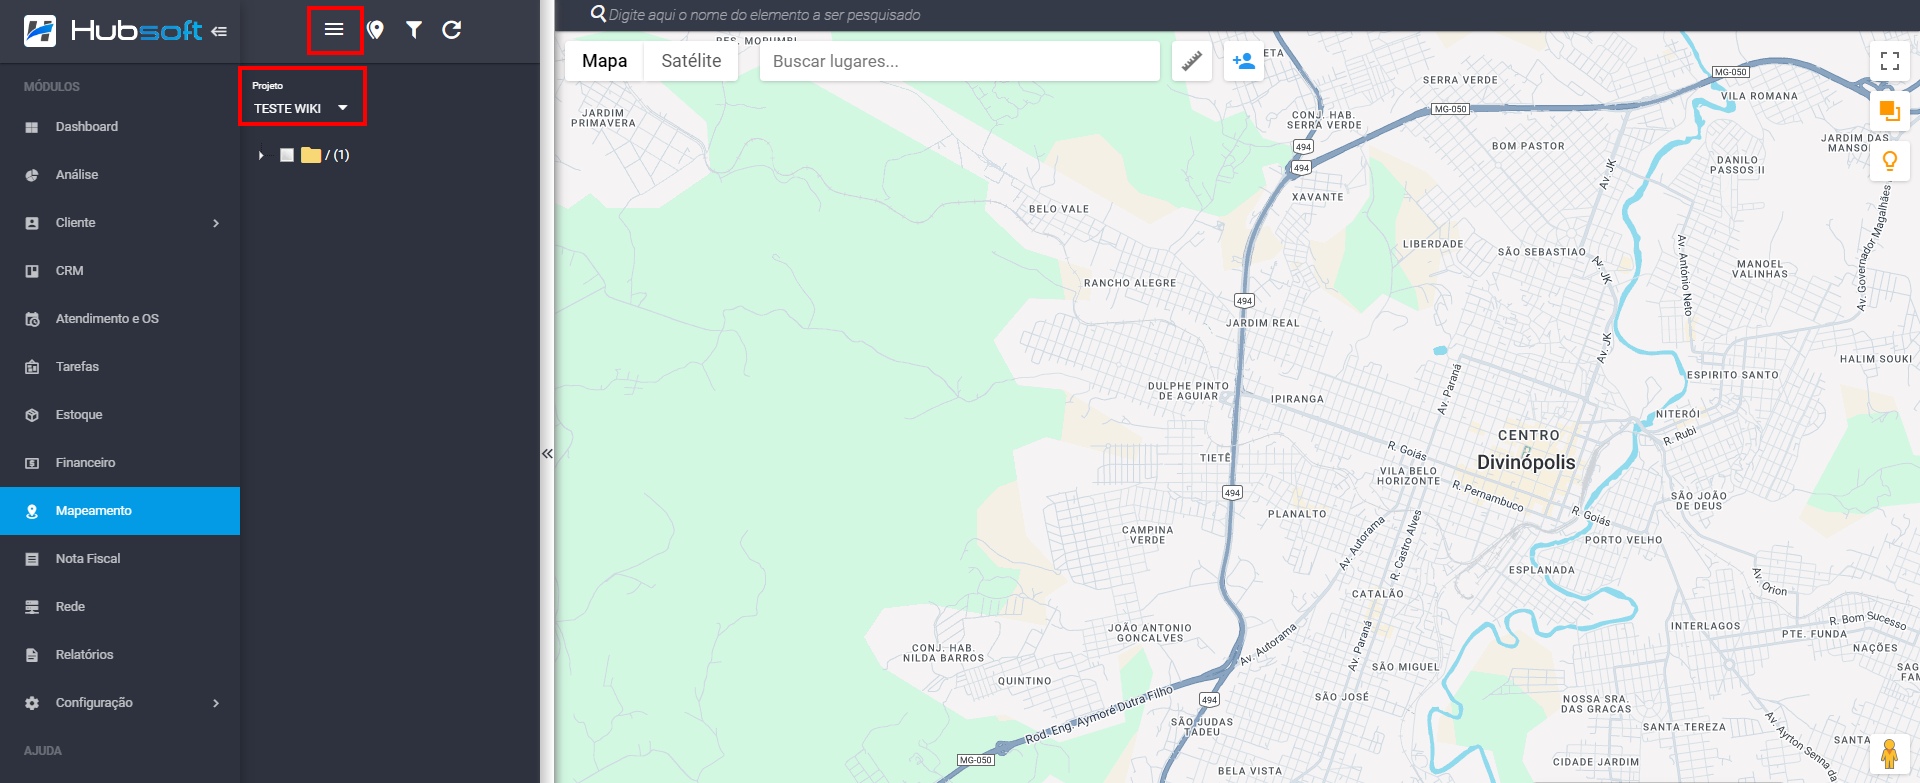Open the orange layers overlay button

tap(1890, 111)
